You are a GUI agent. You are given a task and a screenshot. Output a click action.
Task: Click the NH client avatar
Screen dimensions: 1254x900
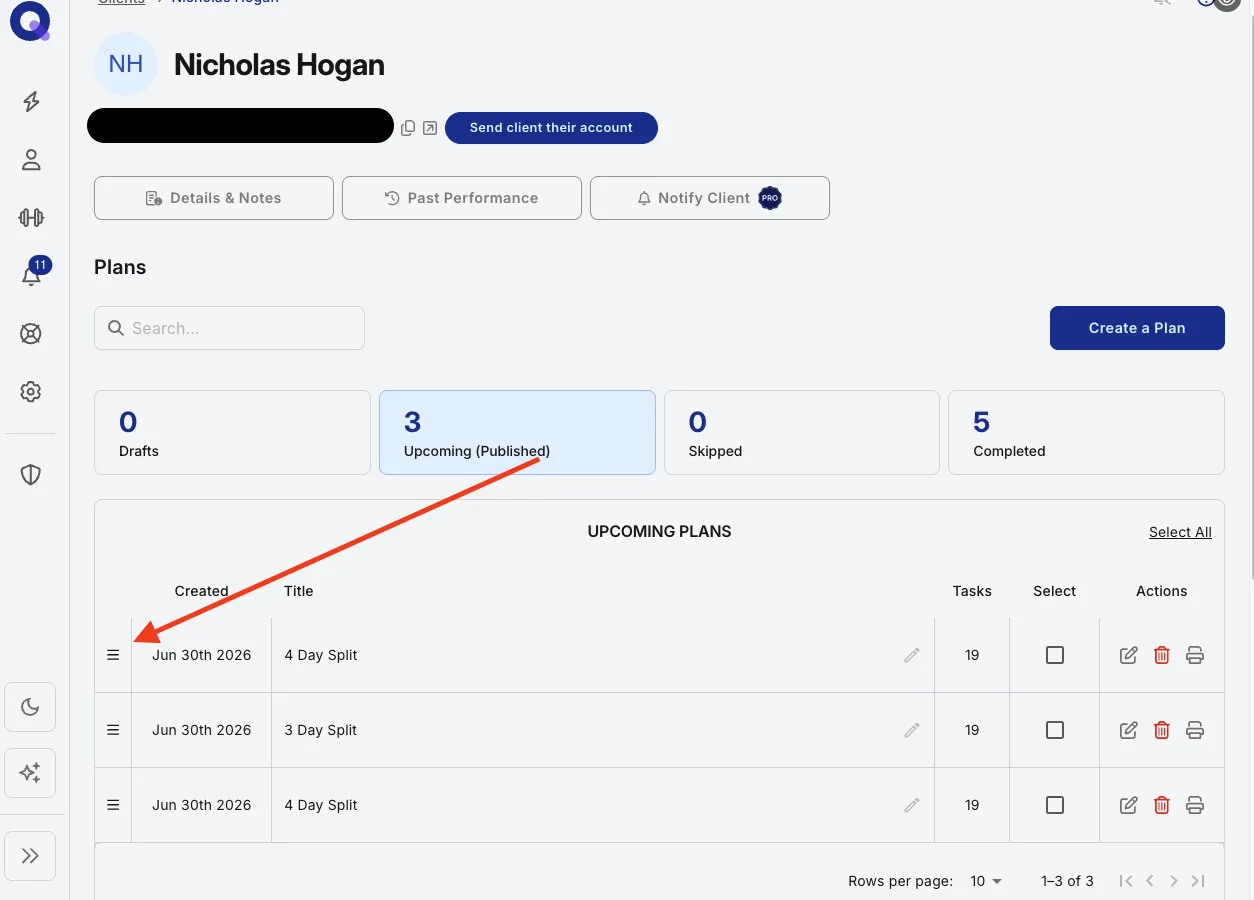[126, 64]
